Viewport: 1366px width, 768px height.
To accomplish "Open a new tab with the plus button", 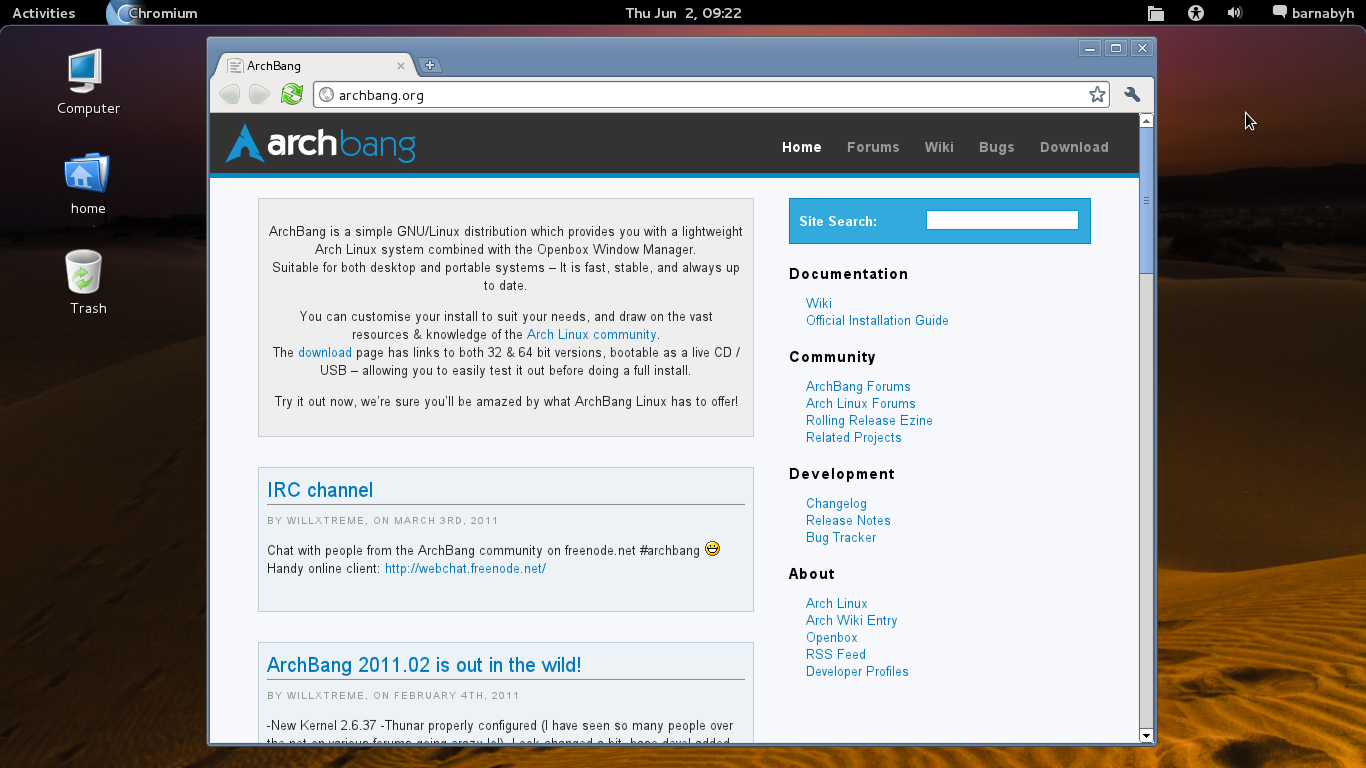I will point(430,66).
